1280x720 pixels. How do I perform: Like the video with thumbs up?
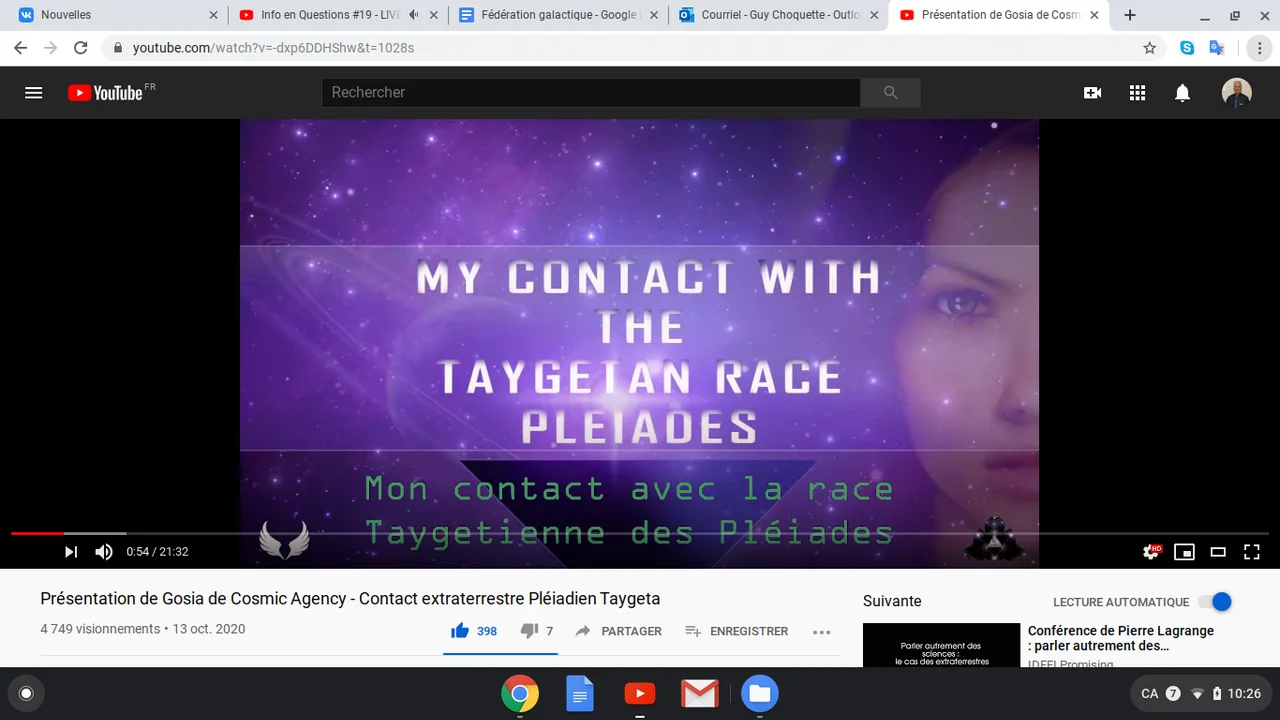(474, 631)
